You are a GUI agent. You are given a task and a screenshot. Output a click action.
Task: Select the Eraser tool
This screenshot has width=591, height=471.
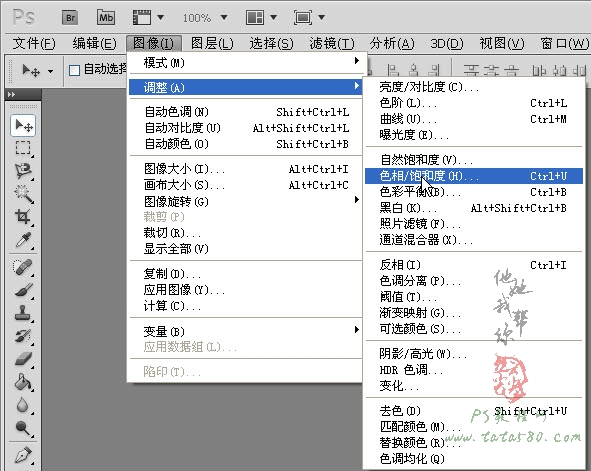point(23,359)
